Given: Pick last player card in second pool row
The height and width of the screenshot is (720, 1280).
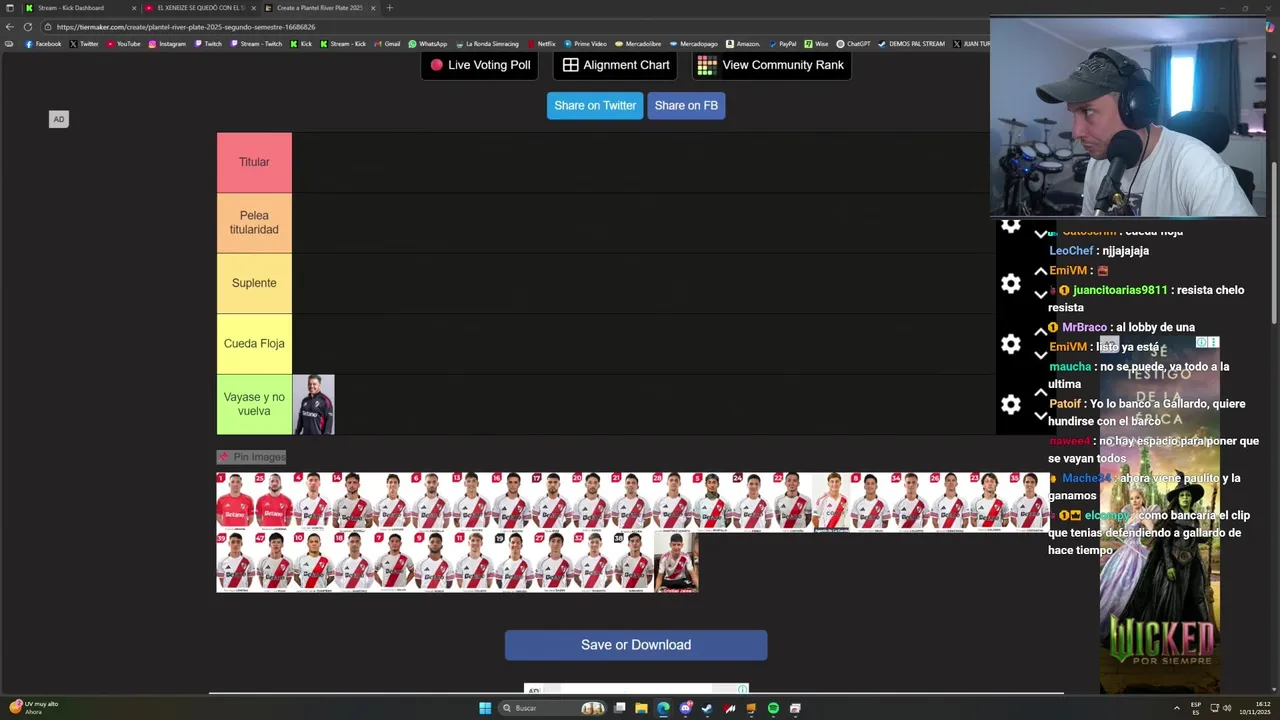Looking at the screenshot, I should click(x=676, y=562).
